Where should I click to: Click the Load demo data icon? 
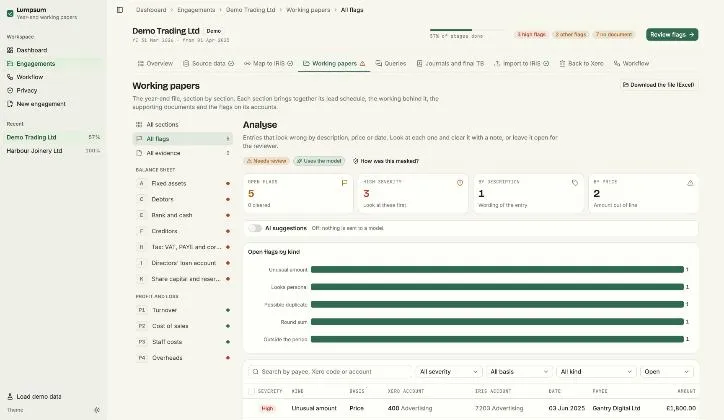10,396
